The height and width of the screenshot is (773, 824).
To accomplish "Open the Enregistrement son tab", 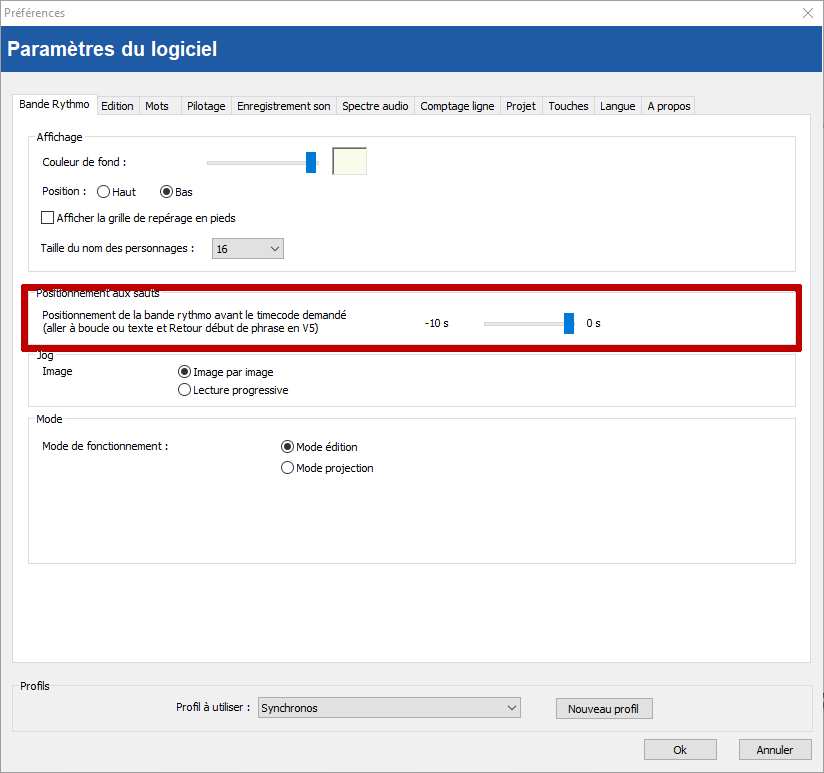I will click(x=284, y=106).
